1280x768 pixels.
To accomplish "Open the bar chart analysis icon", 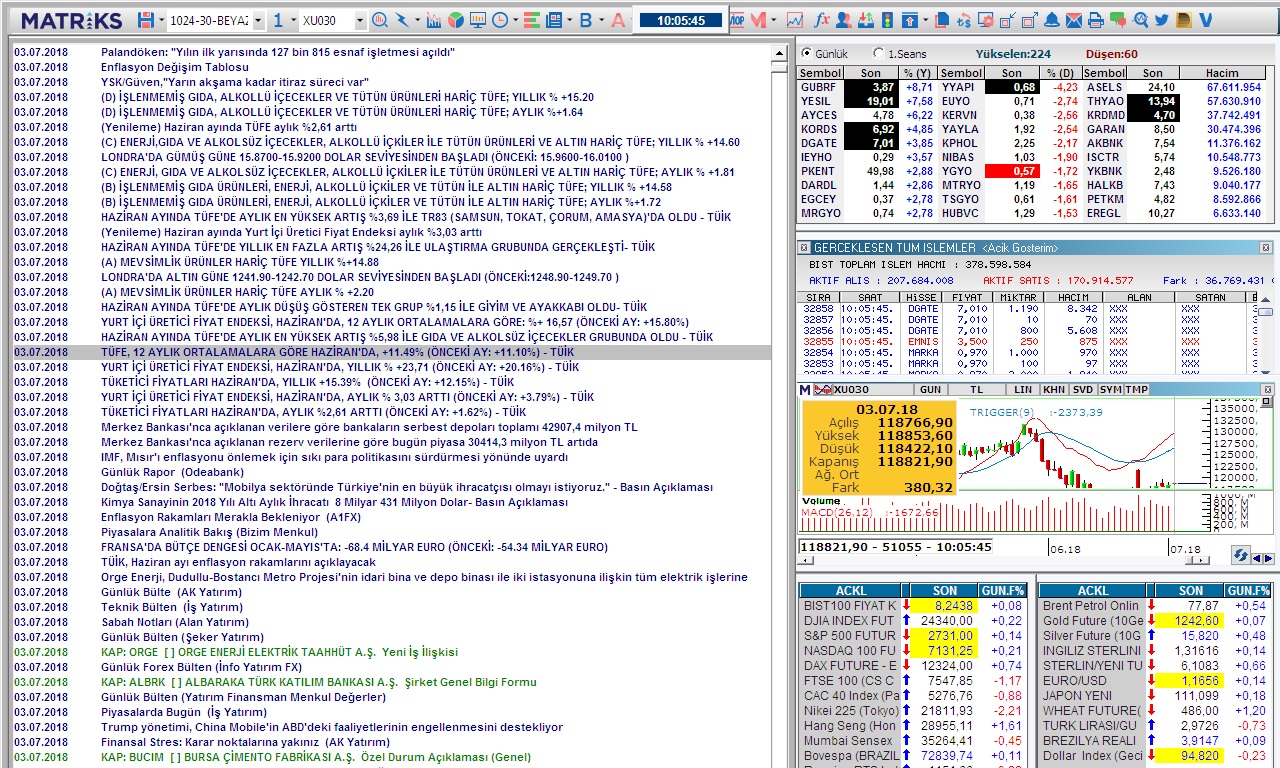I will [434, 20].
